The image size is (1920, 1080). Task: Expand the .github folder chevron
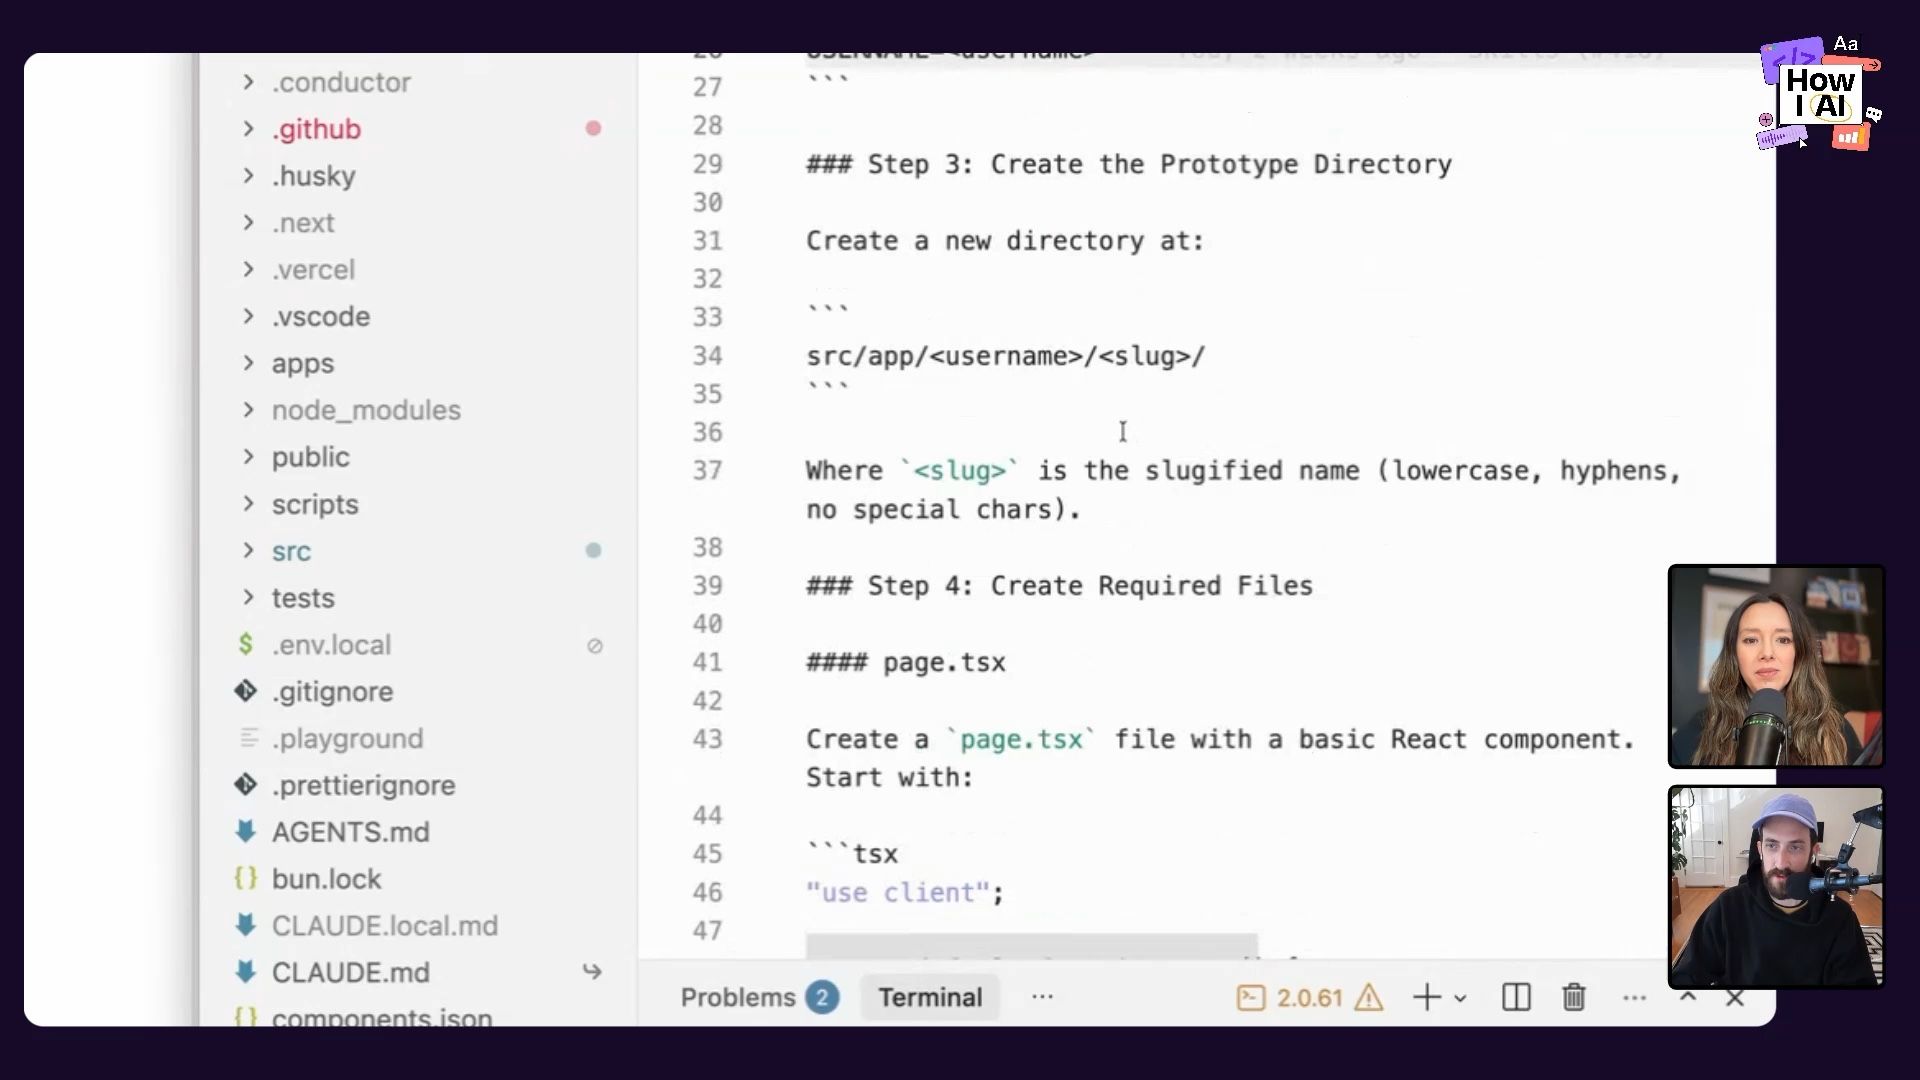248,128
